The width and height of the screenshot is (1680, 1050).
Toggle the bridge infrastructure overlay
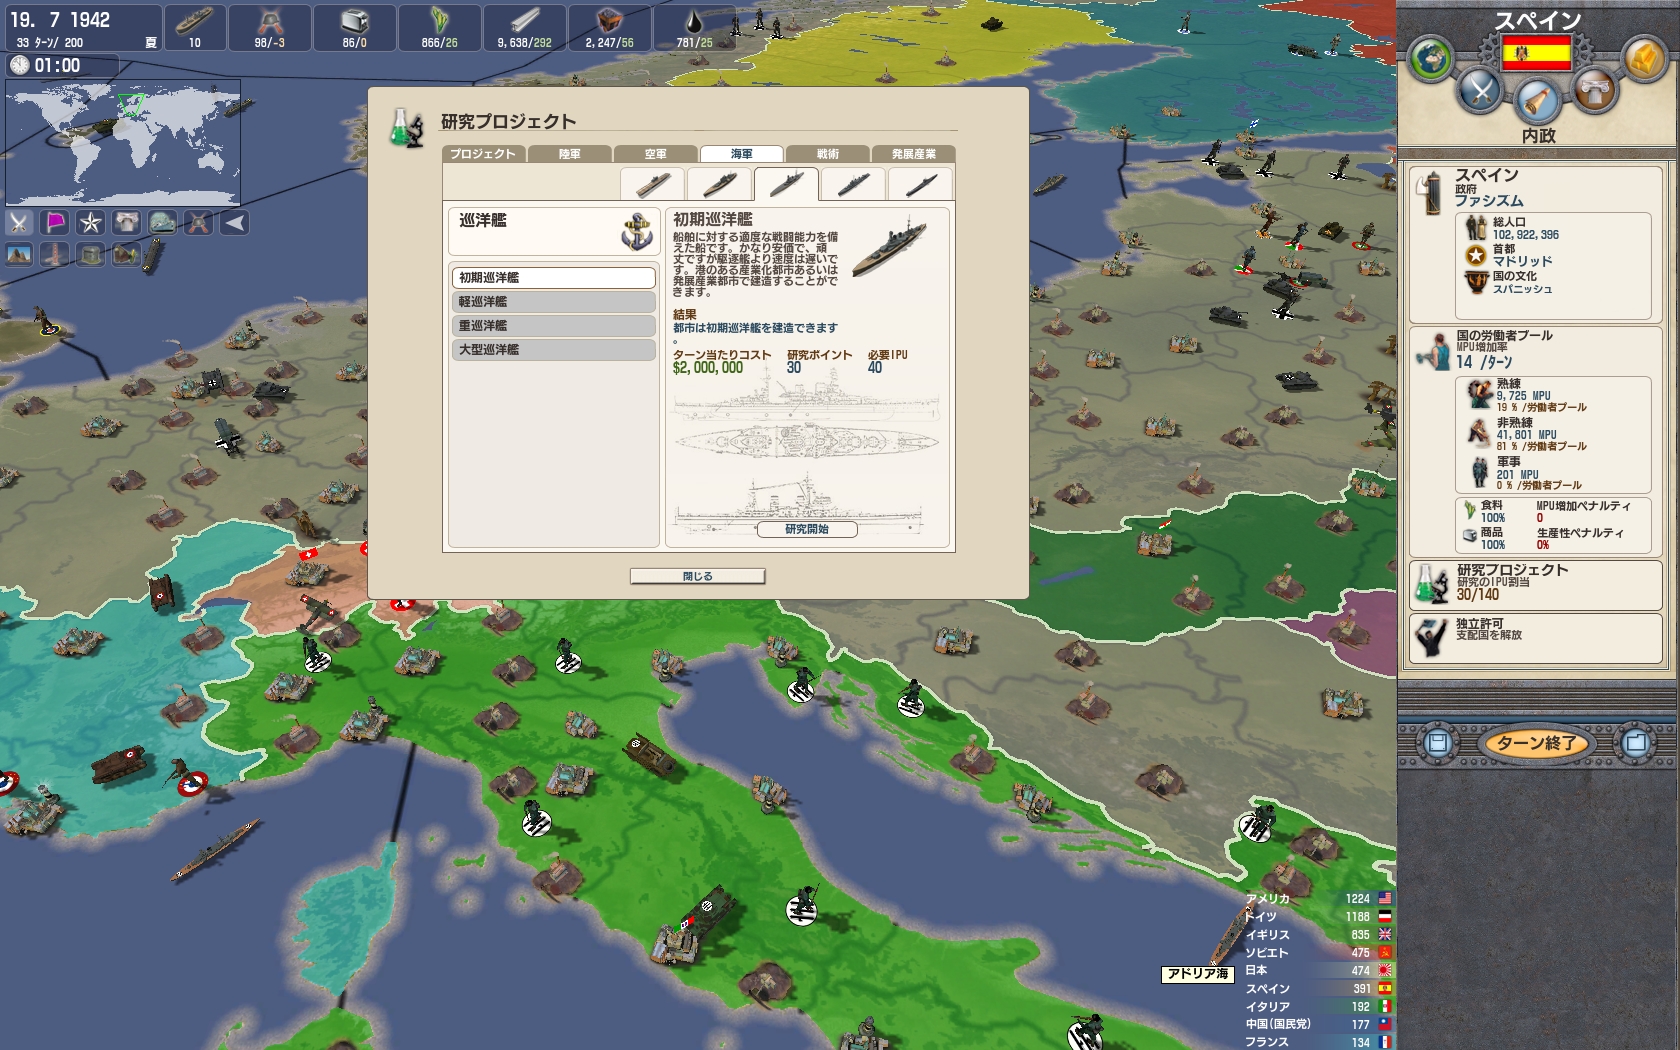click(55, 255)
